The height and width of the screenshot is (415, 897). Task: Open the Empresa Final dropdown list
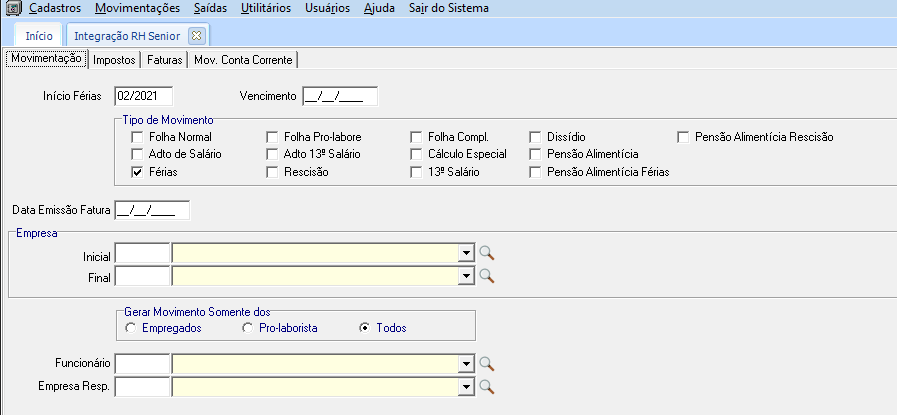click(465, 276)
